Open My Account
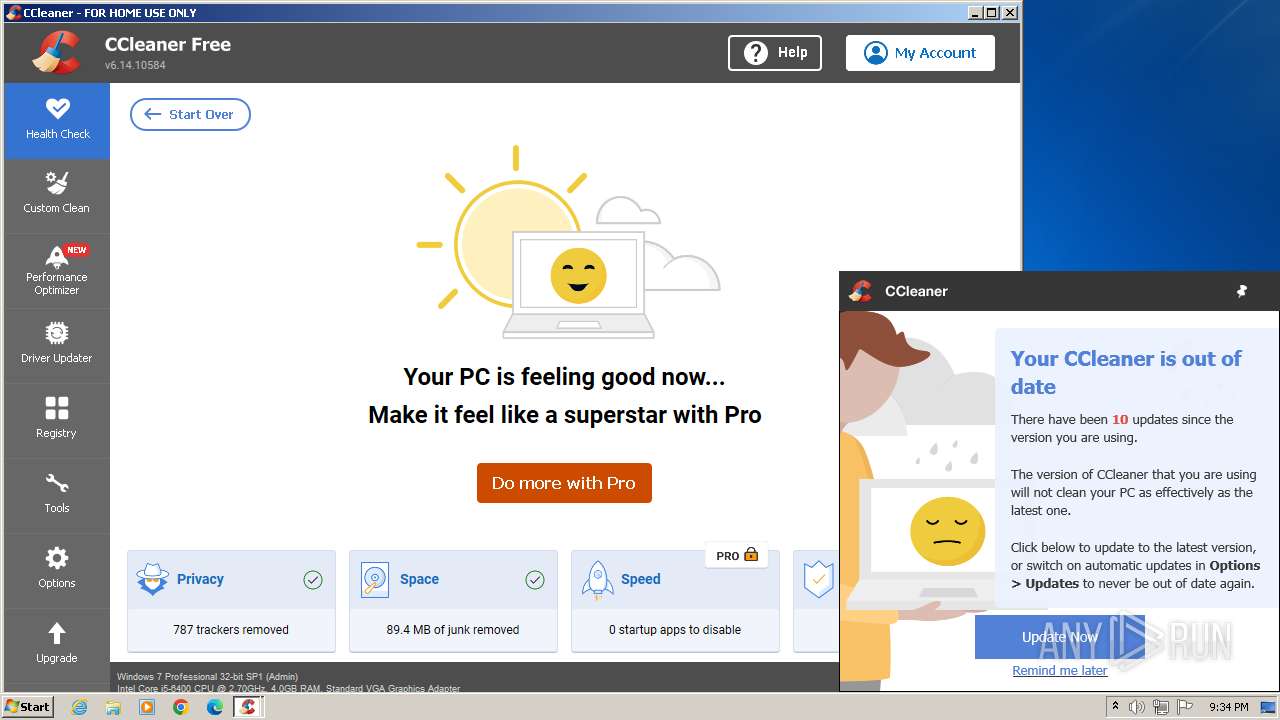Image resolution: width=1280 pixels, height=720 pixels. click(x=920, y=53)
